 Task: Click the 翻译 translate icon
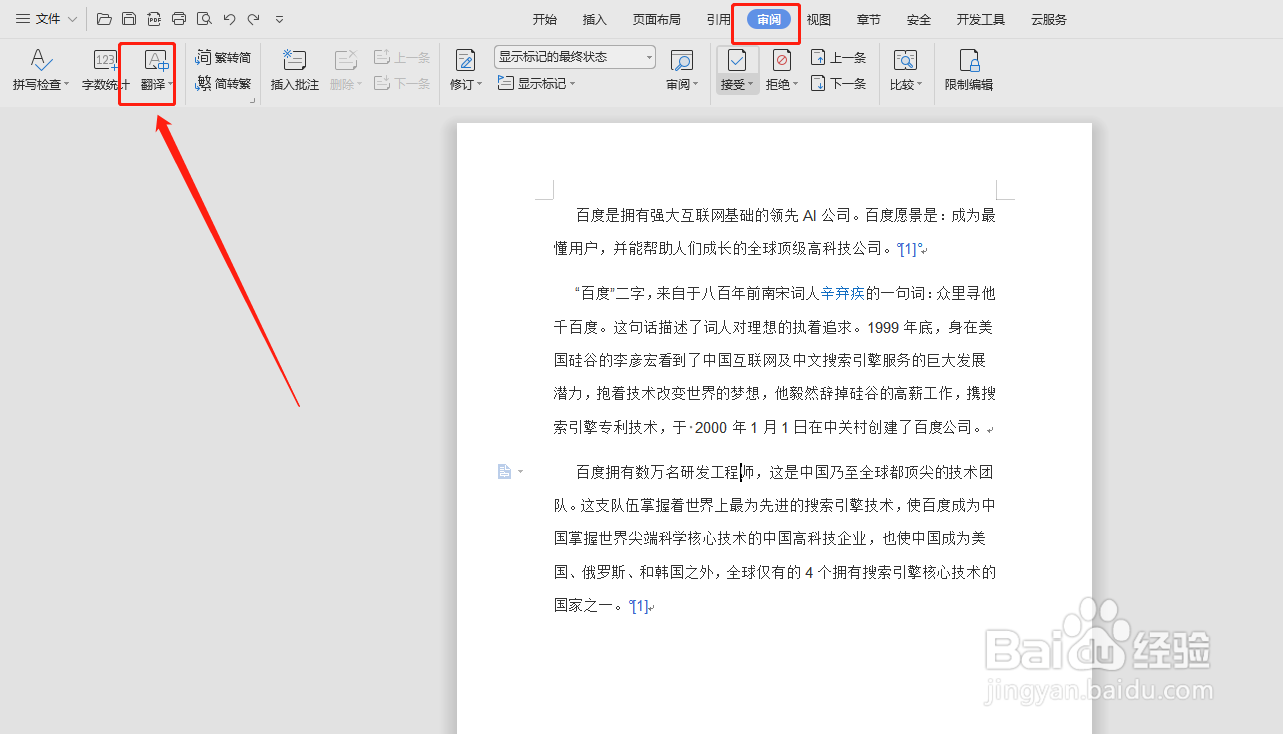[x=156, y=60]
